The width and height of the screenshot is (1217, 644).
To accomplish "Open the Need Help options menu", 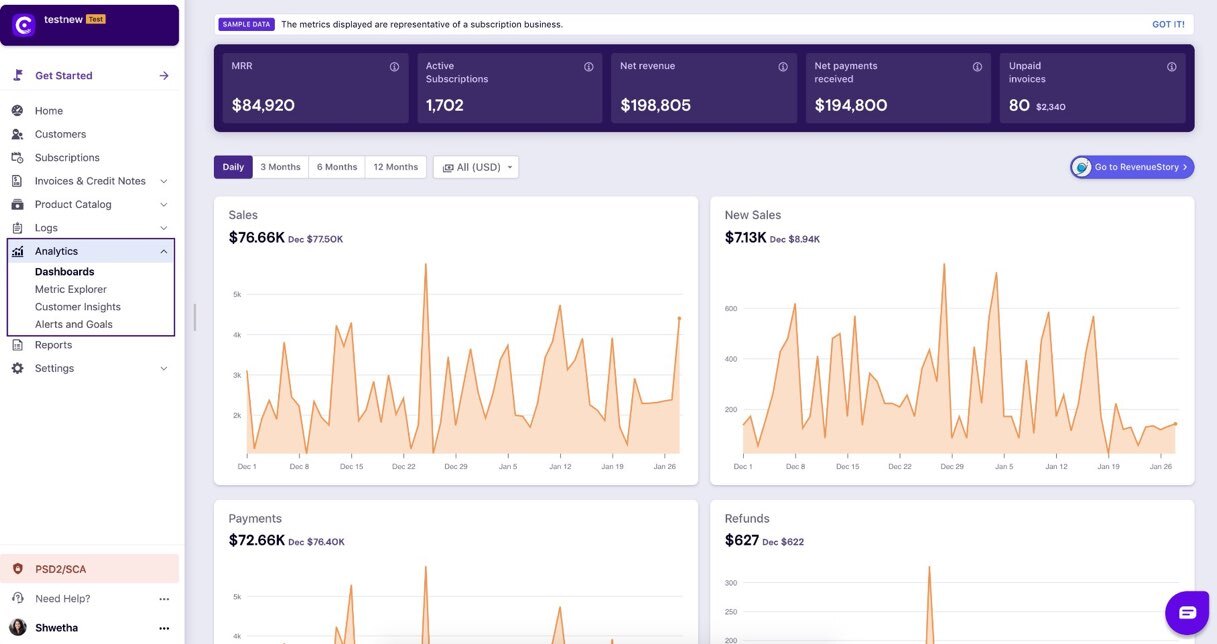I will (x=164, y=599).
